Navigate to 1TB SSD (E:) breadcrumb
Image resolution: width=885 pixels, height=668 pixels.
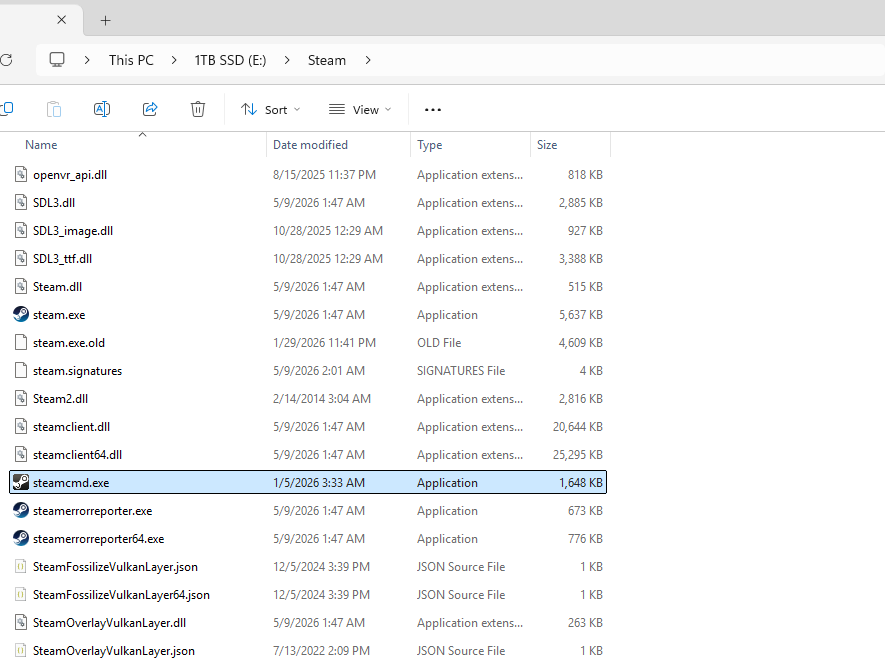click(230, 60)
